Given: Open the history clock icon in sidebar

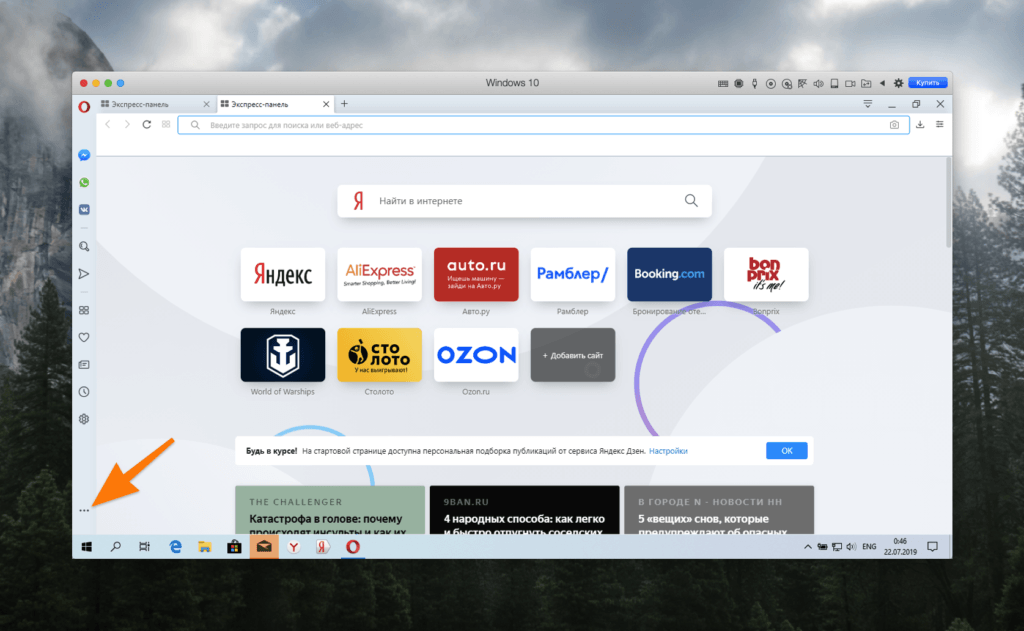Looking at the screenshot, I should click(84, 392).
